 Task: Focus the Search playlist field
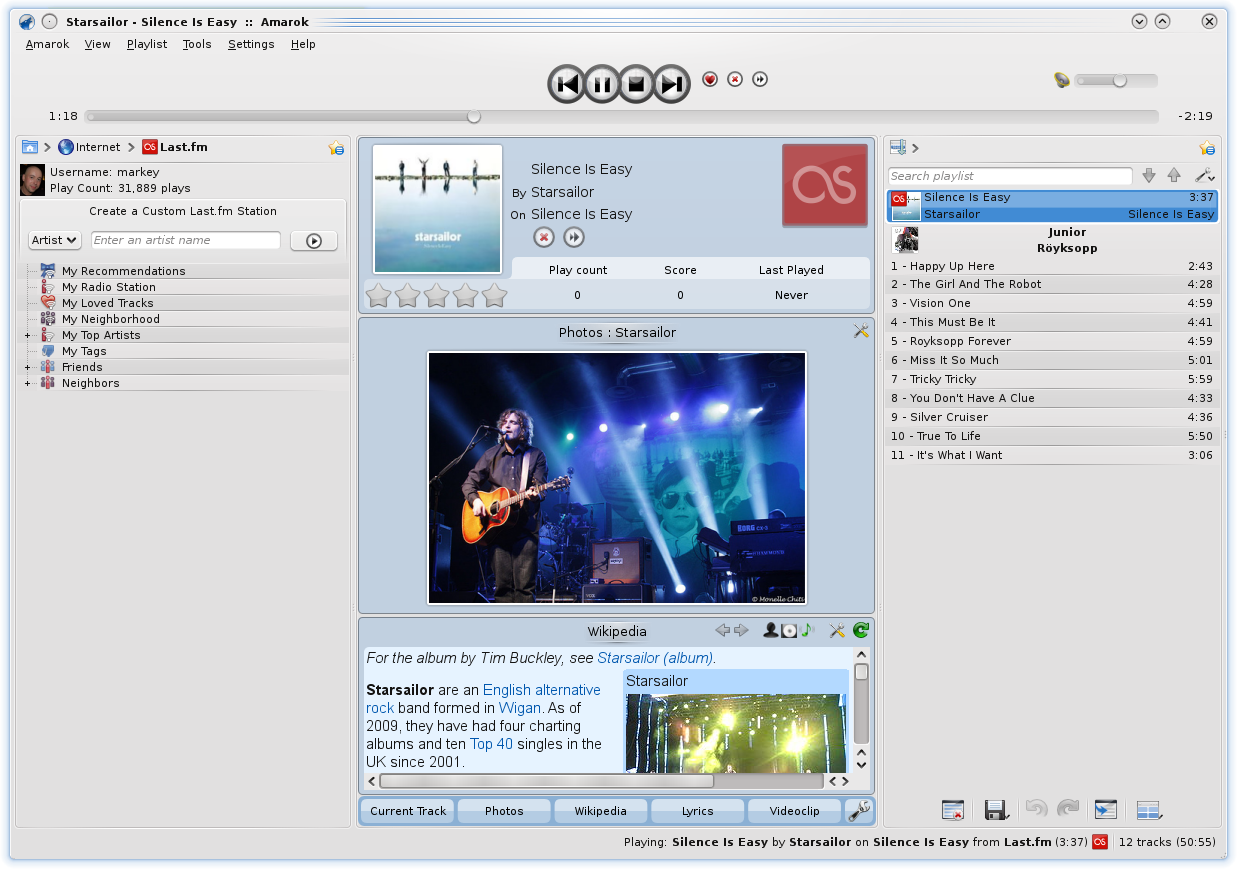tap(1010, 176)
